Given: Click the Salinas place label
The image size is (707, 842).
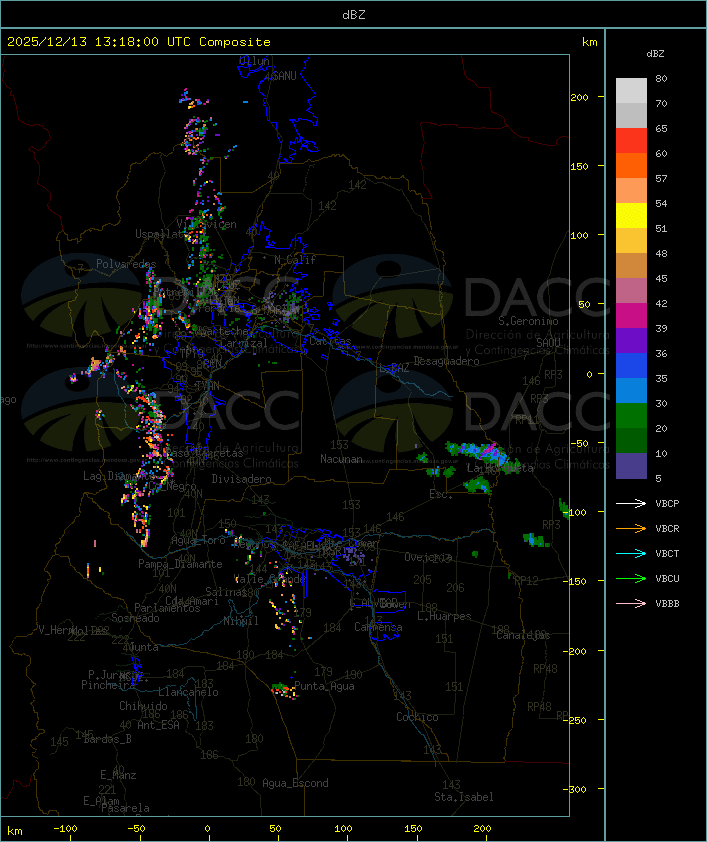Looking at the screenshot, I should [x=226, y=592].
